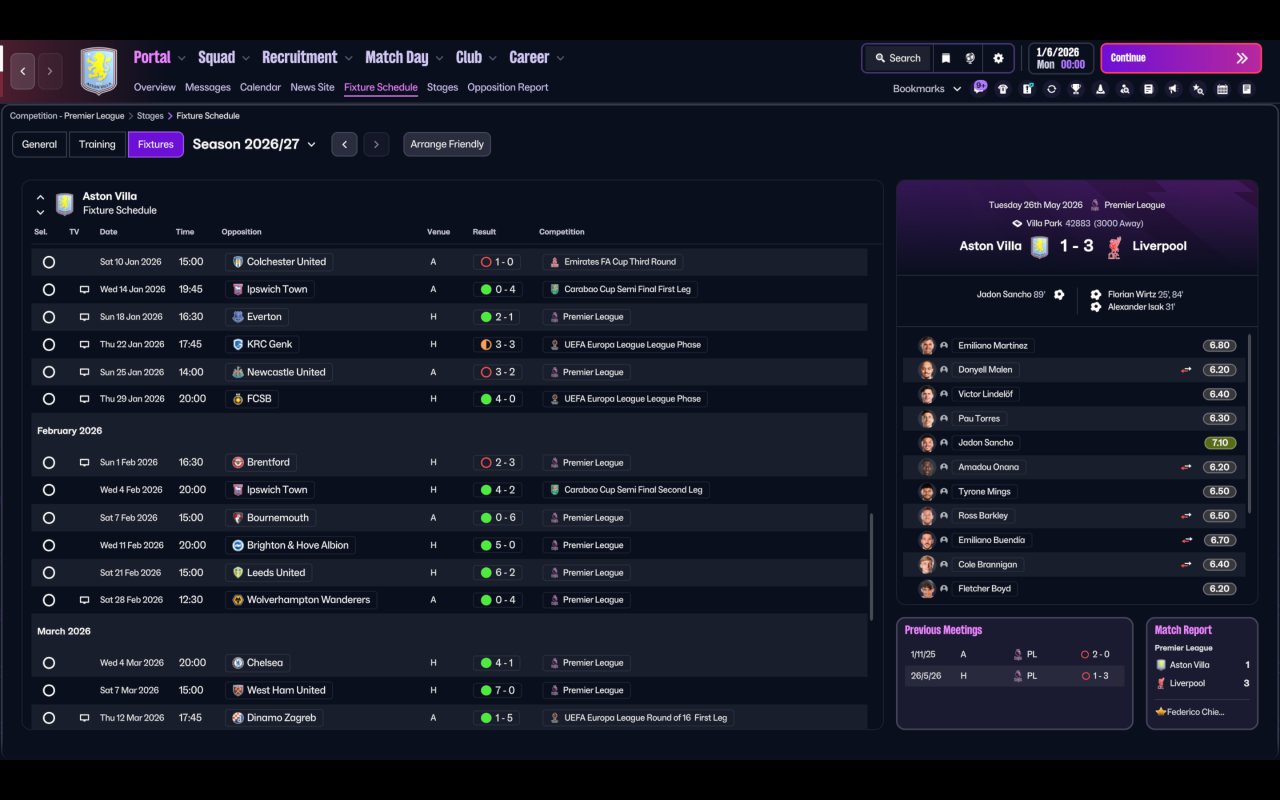1280x800 pixels.
Task: Expand the Match Day menu dropdown
Action: click(437, 58)
